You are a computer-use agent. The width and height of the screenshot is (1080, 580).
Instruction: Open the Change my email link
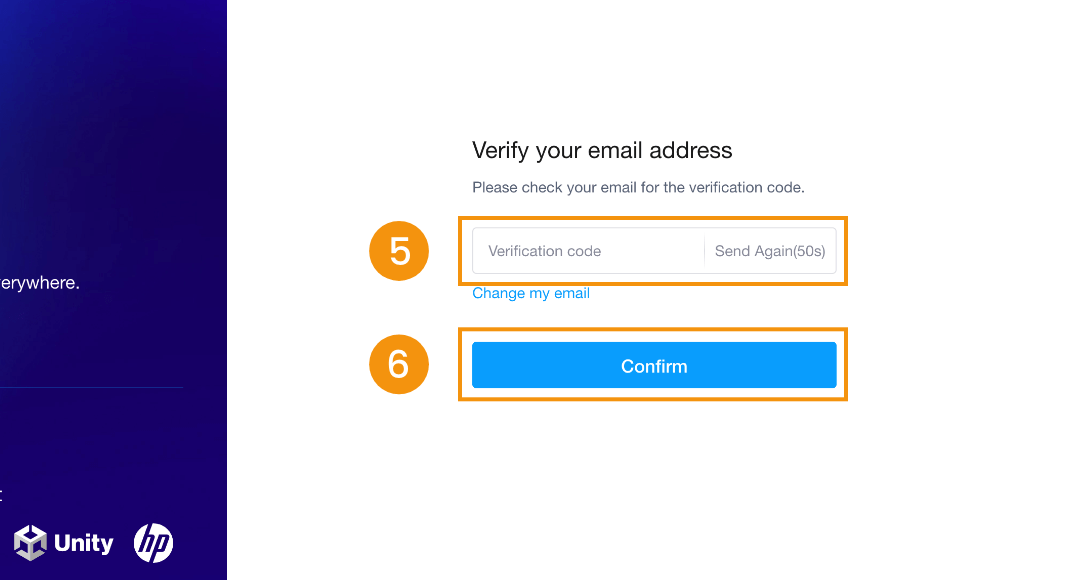[x=531, y=293]
